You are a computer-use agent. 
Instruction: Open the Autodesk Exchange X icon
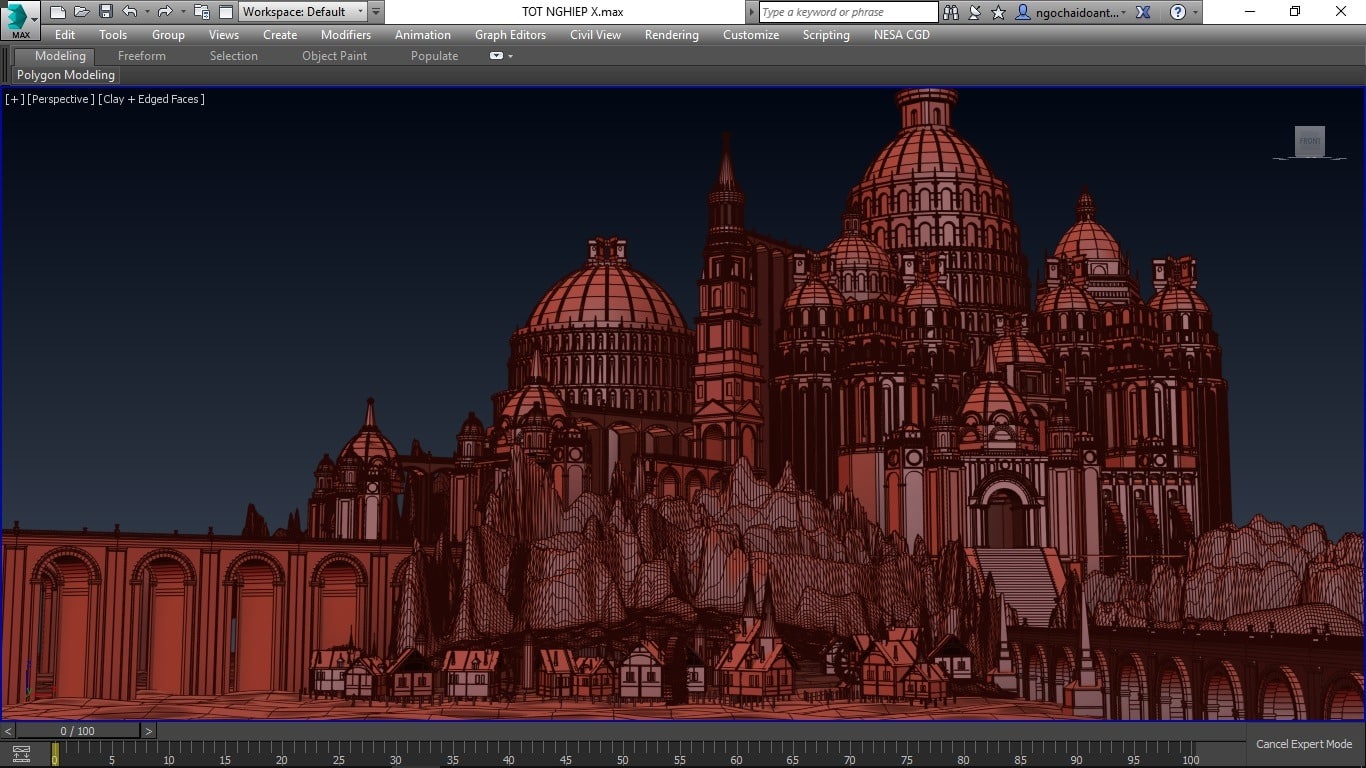(1144, 12)
